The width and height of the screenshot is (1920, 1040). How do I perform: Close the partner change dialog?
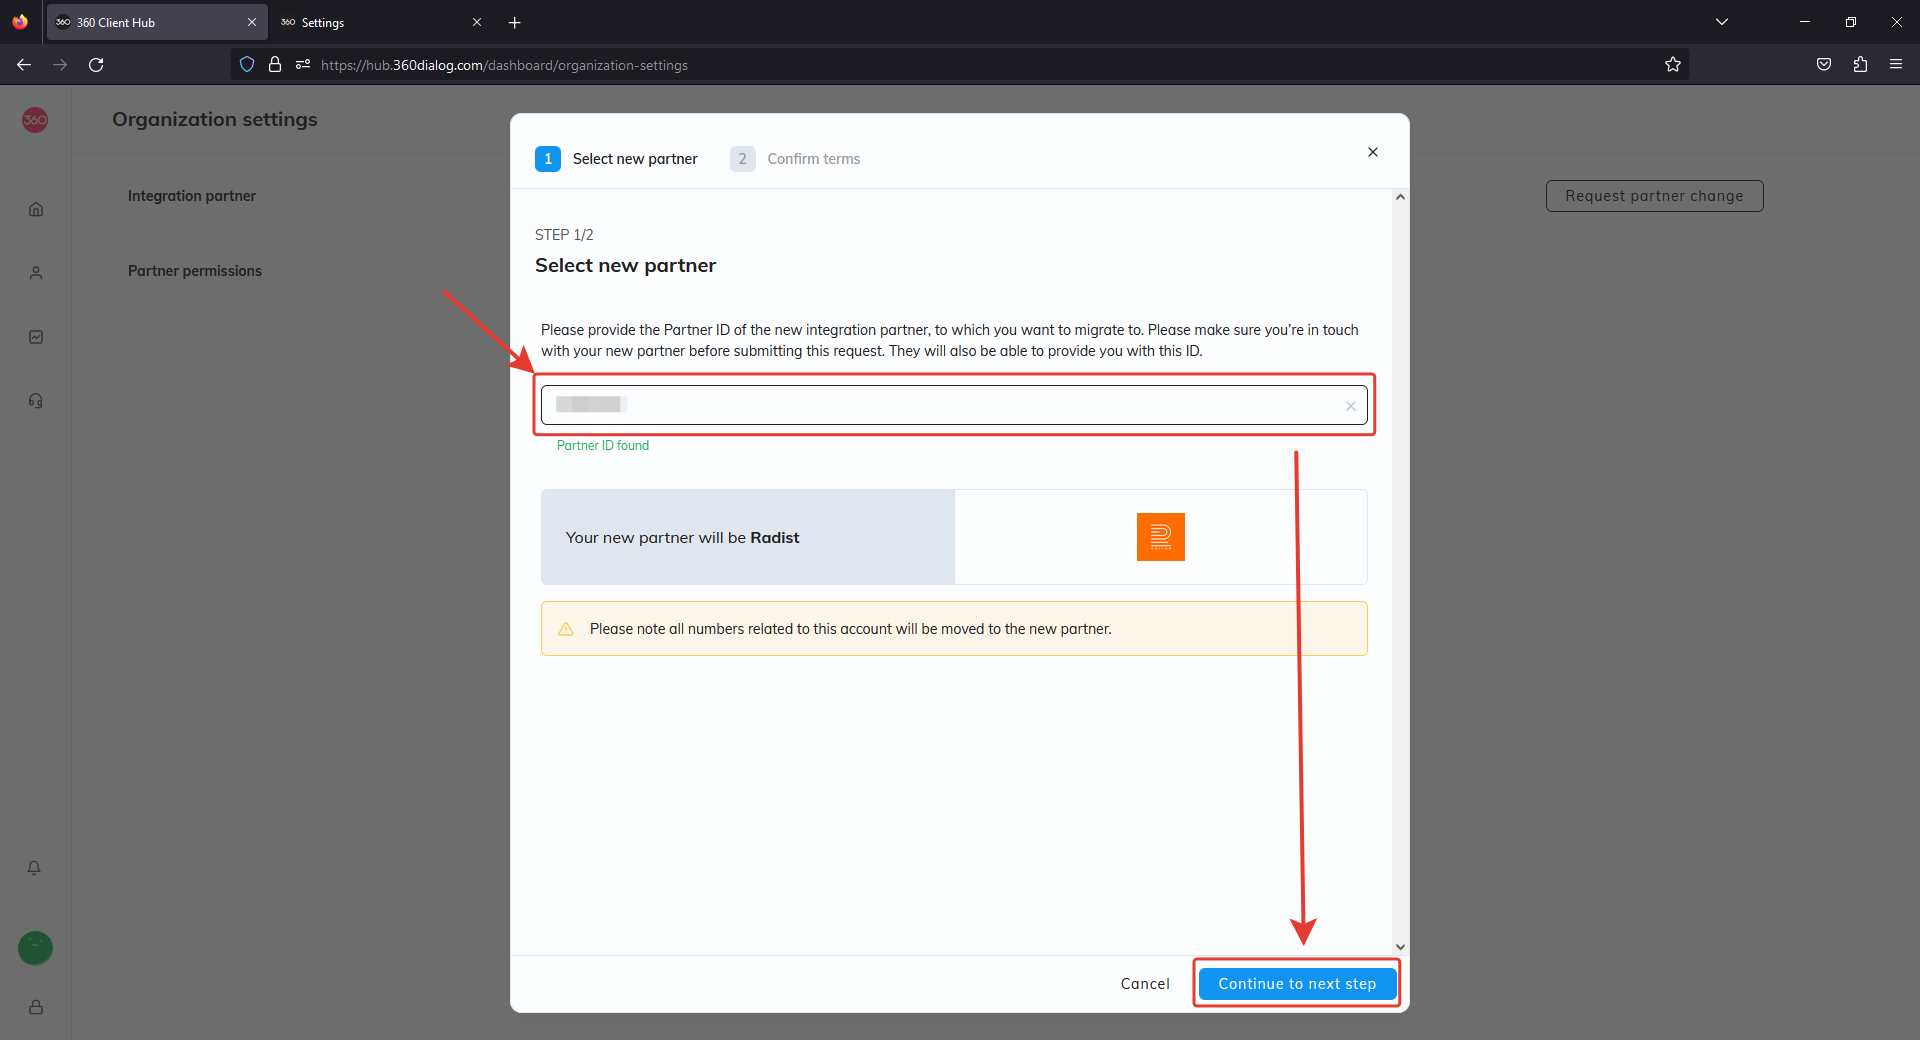coord(1372,152)
